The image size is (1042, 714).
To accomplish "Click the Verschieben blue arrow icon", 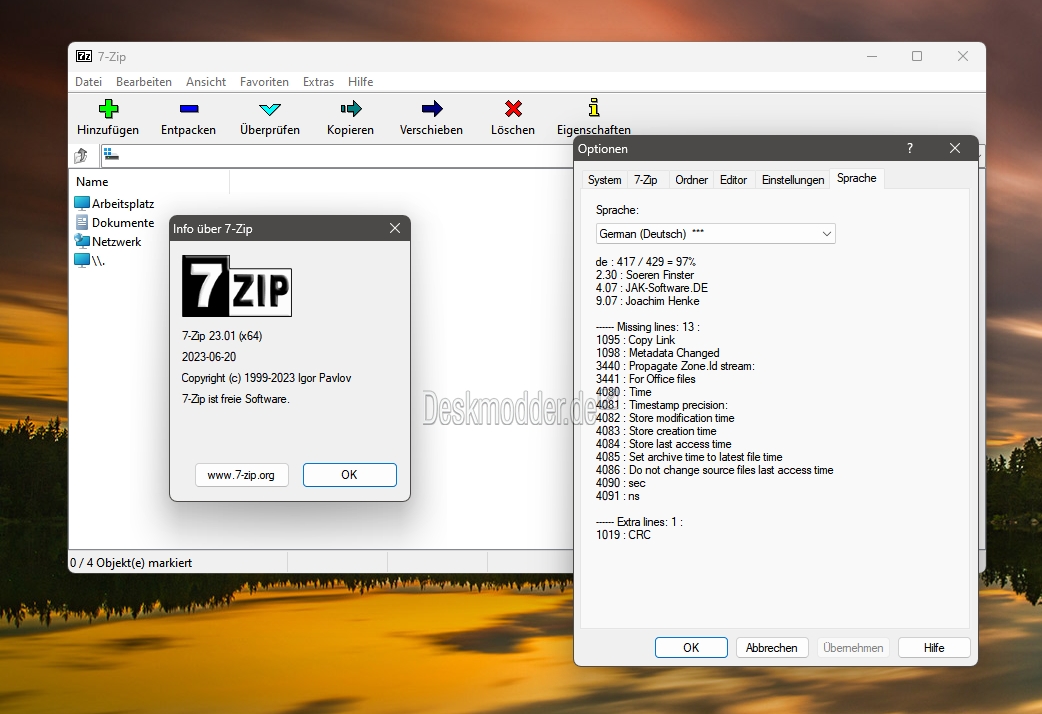I will 432,108.
